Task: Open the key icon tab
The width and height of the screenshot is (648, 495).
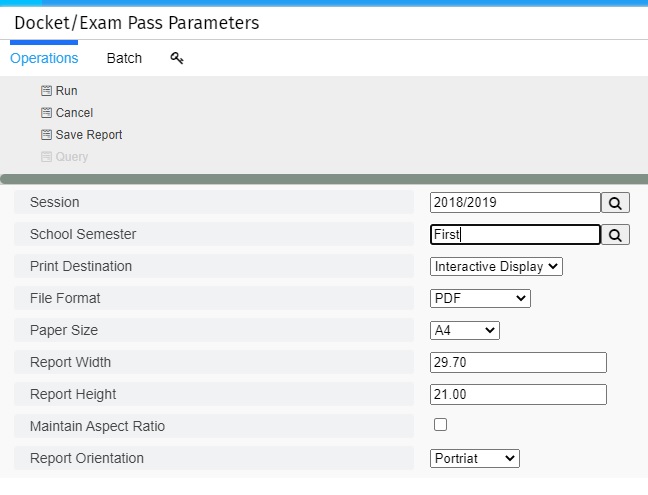Action: pyautogui.click(x=177, y=58)
